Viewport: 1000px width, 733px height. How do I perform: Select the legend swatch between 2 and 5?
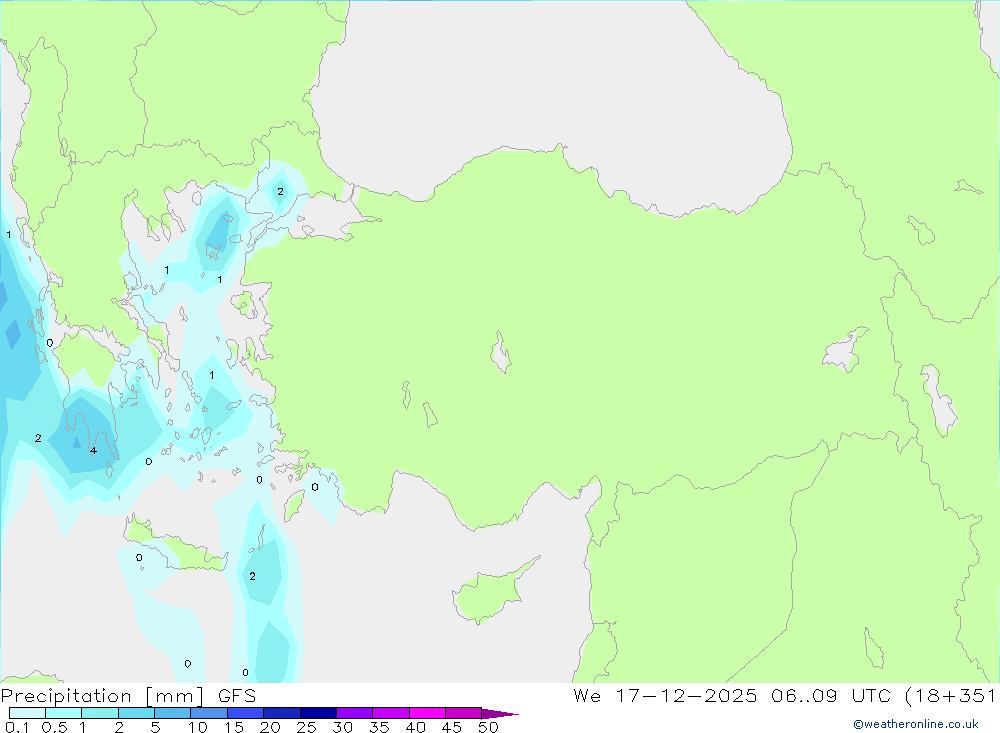pyautogui.click(x=136, y=713)
